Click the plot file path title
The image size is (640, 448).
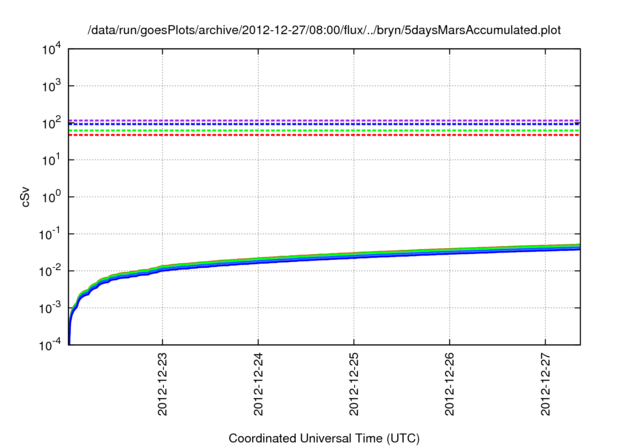click(x=324, y=30)
